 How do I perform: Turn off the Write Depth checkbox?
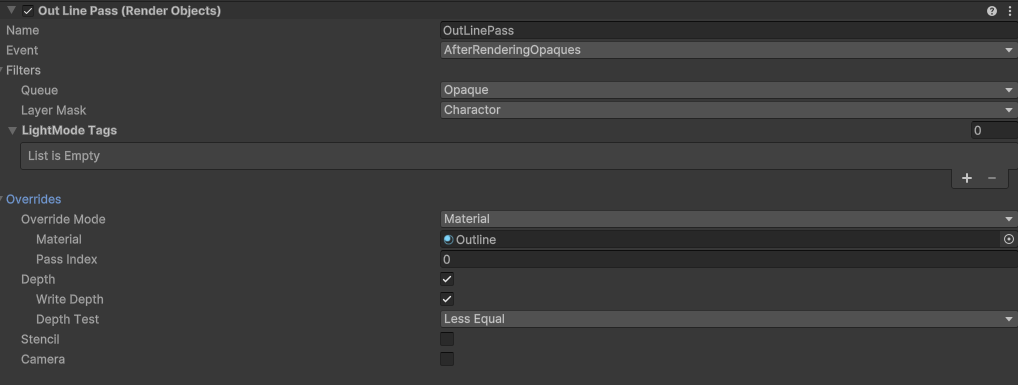point(447,299)
